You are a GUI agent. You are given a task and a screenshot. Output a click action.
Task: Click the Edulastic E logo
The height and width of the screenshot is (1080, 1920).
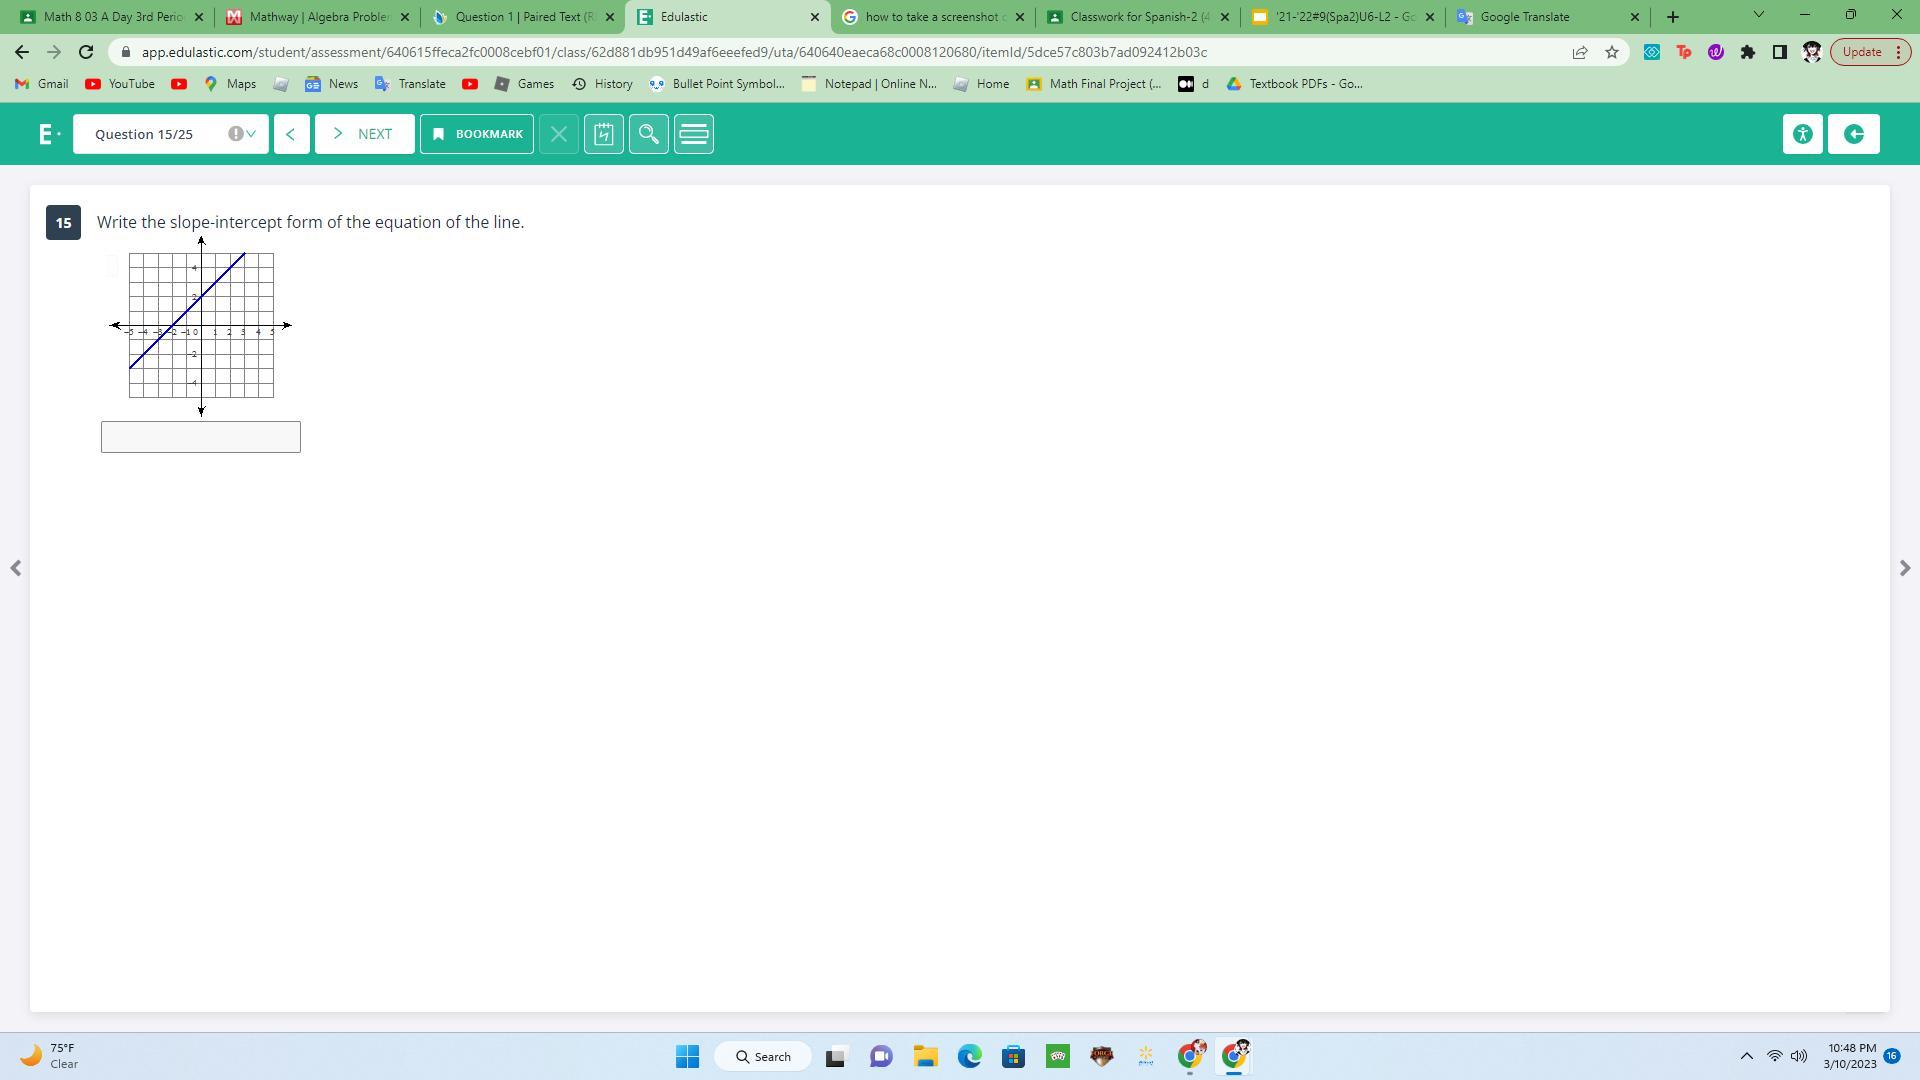click(x=46, y=134)
